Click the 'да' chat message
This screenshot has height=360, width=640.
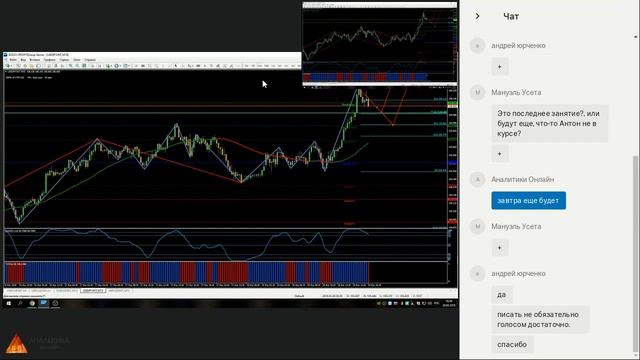pyautogui.click(x=502, y=294)
